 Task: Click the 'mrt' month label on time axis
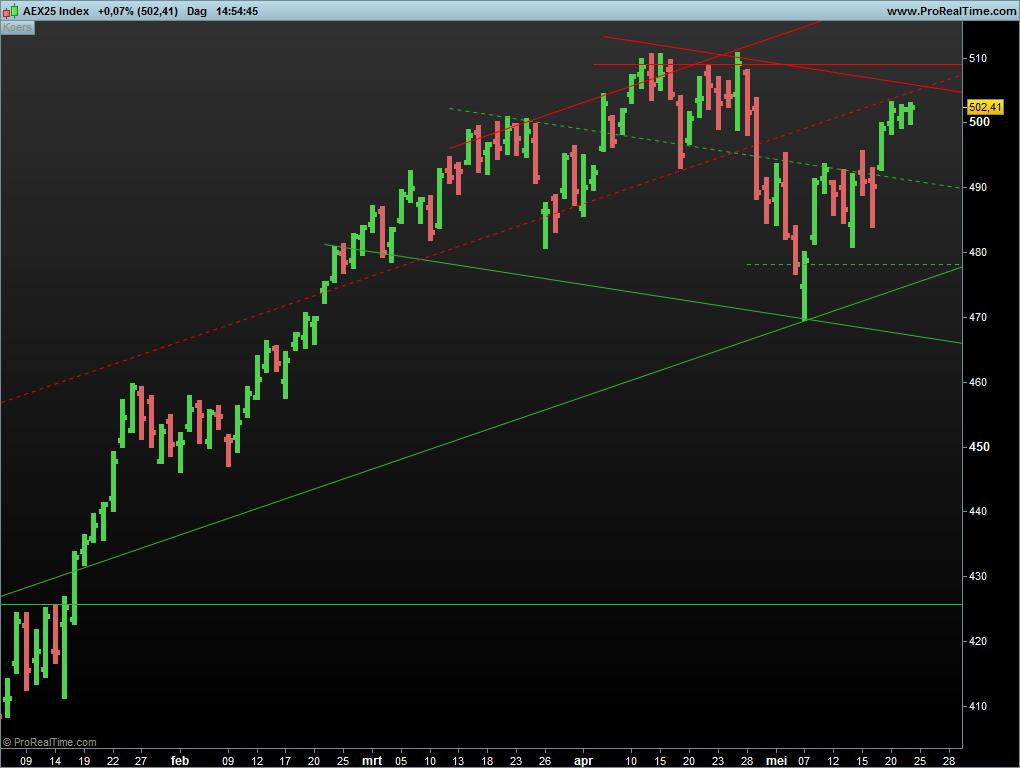click(371, 760)
